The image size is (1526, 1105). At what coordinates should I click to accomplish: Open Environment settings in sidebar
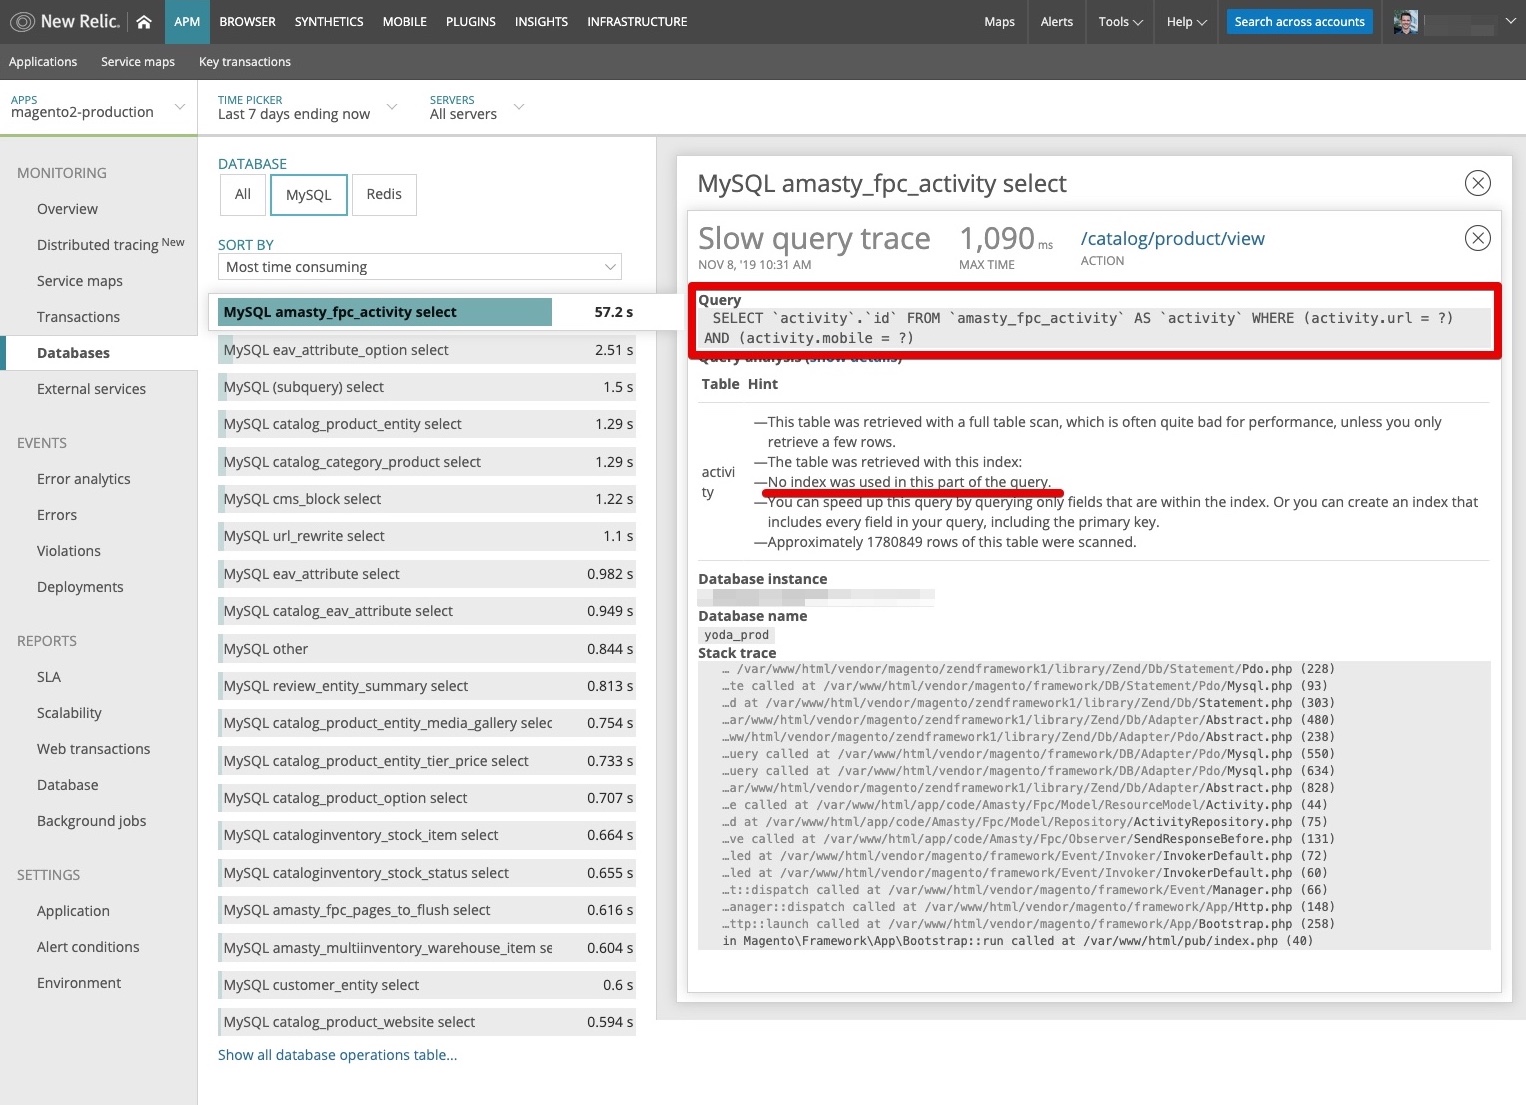pyautogui.click(x=79, y=983)
